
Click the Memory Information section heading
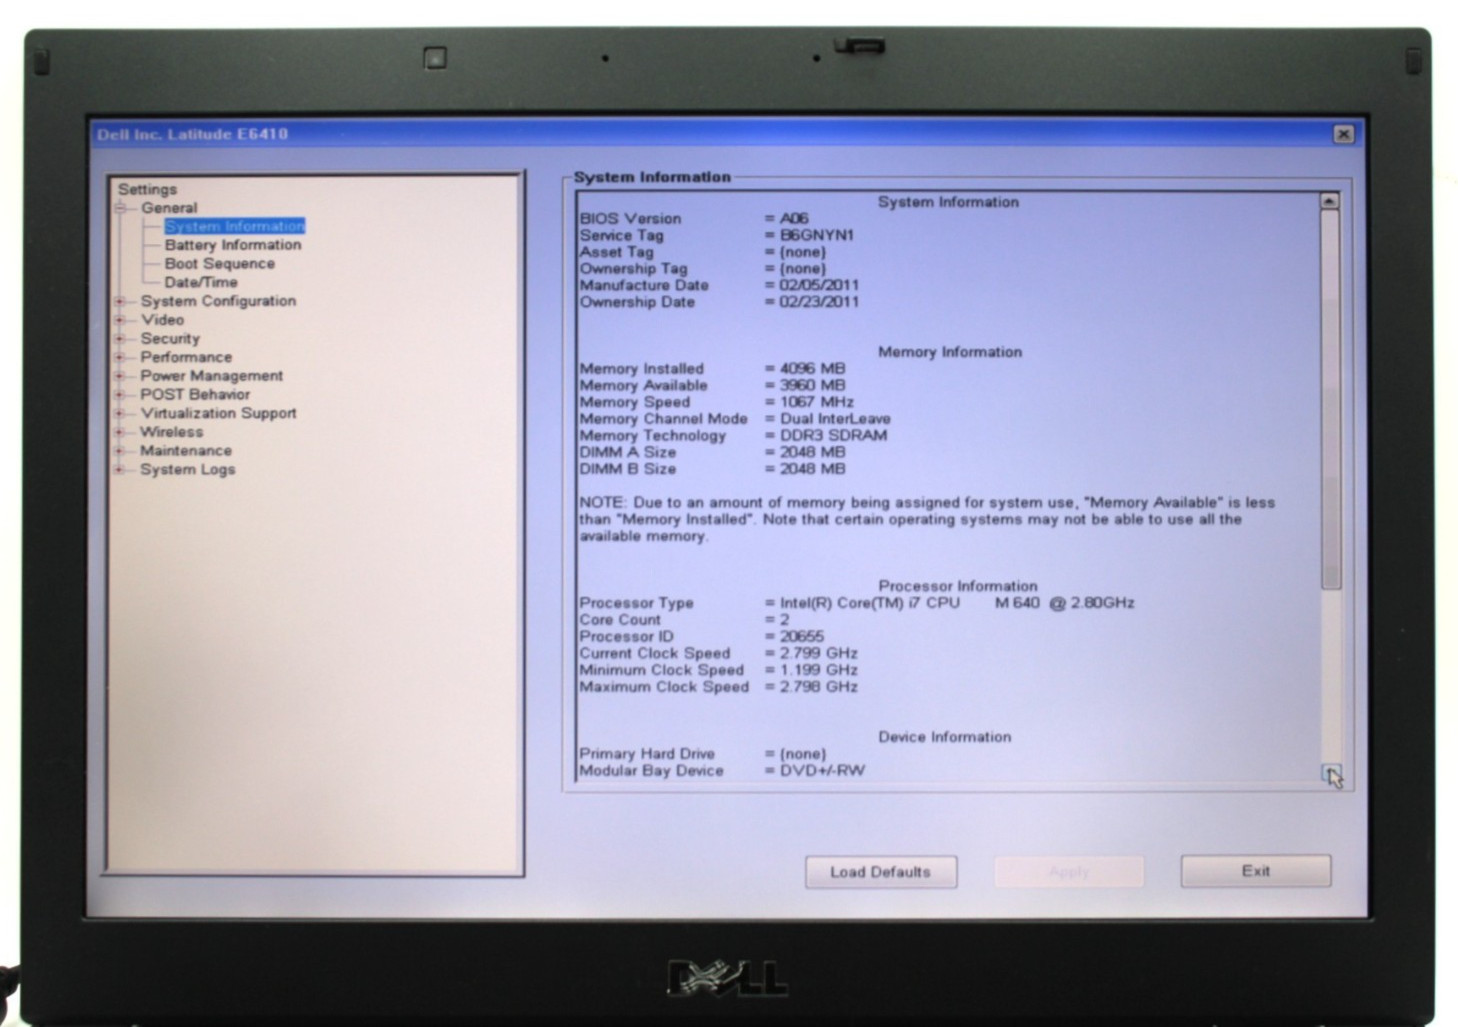[x=950, y=352]
